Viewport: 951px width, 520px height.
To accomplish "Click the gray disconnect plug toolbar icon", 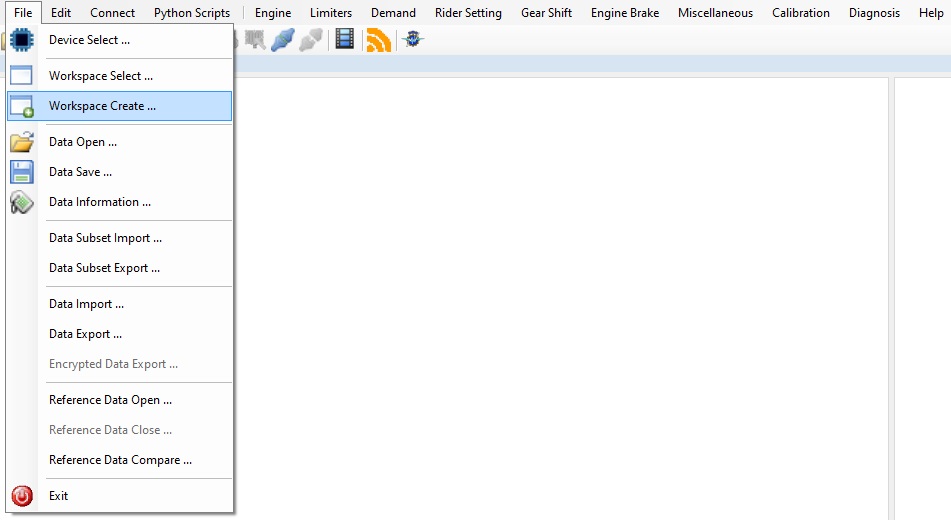I will pos(311,40).
